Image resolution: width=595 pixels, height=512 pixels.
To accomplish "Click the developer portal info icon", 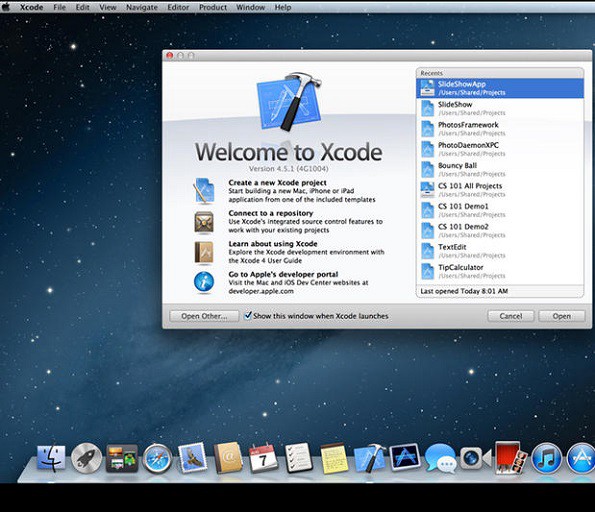I will coord(204,282).
